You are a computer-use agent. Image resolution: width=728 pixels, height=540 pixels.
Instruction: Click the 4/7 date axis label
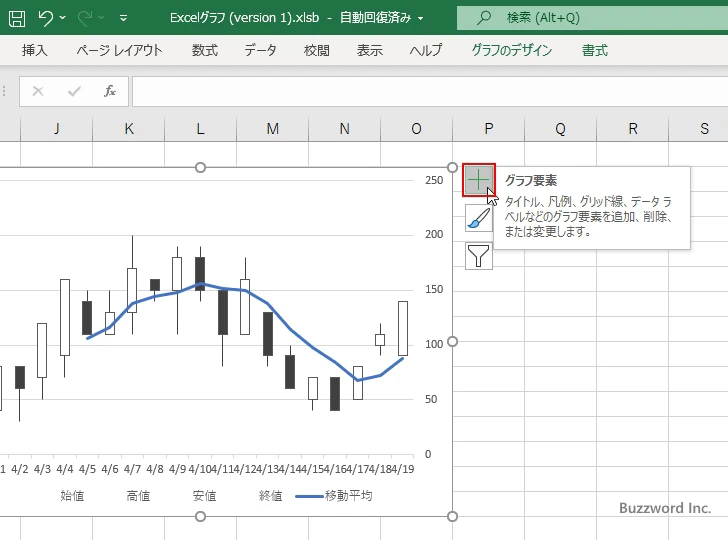coord(132,469)
